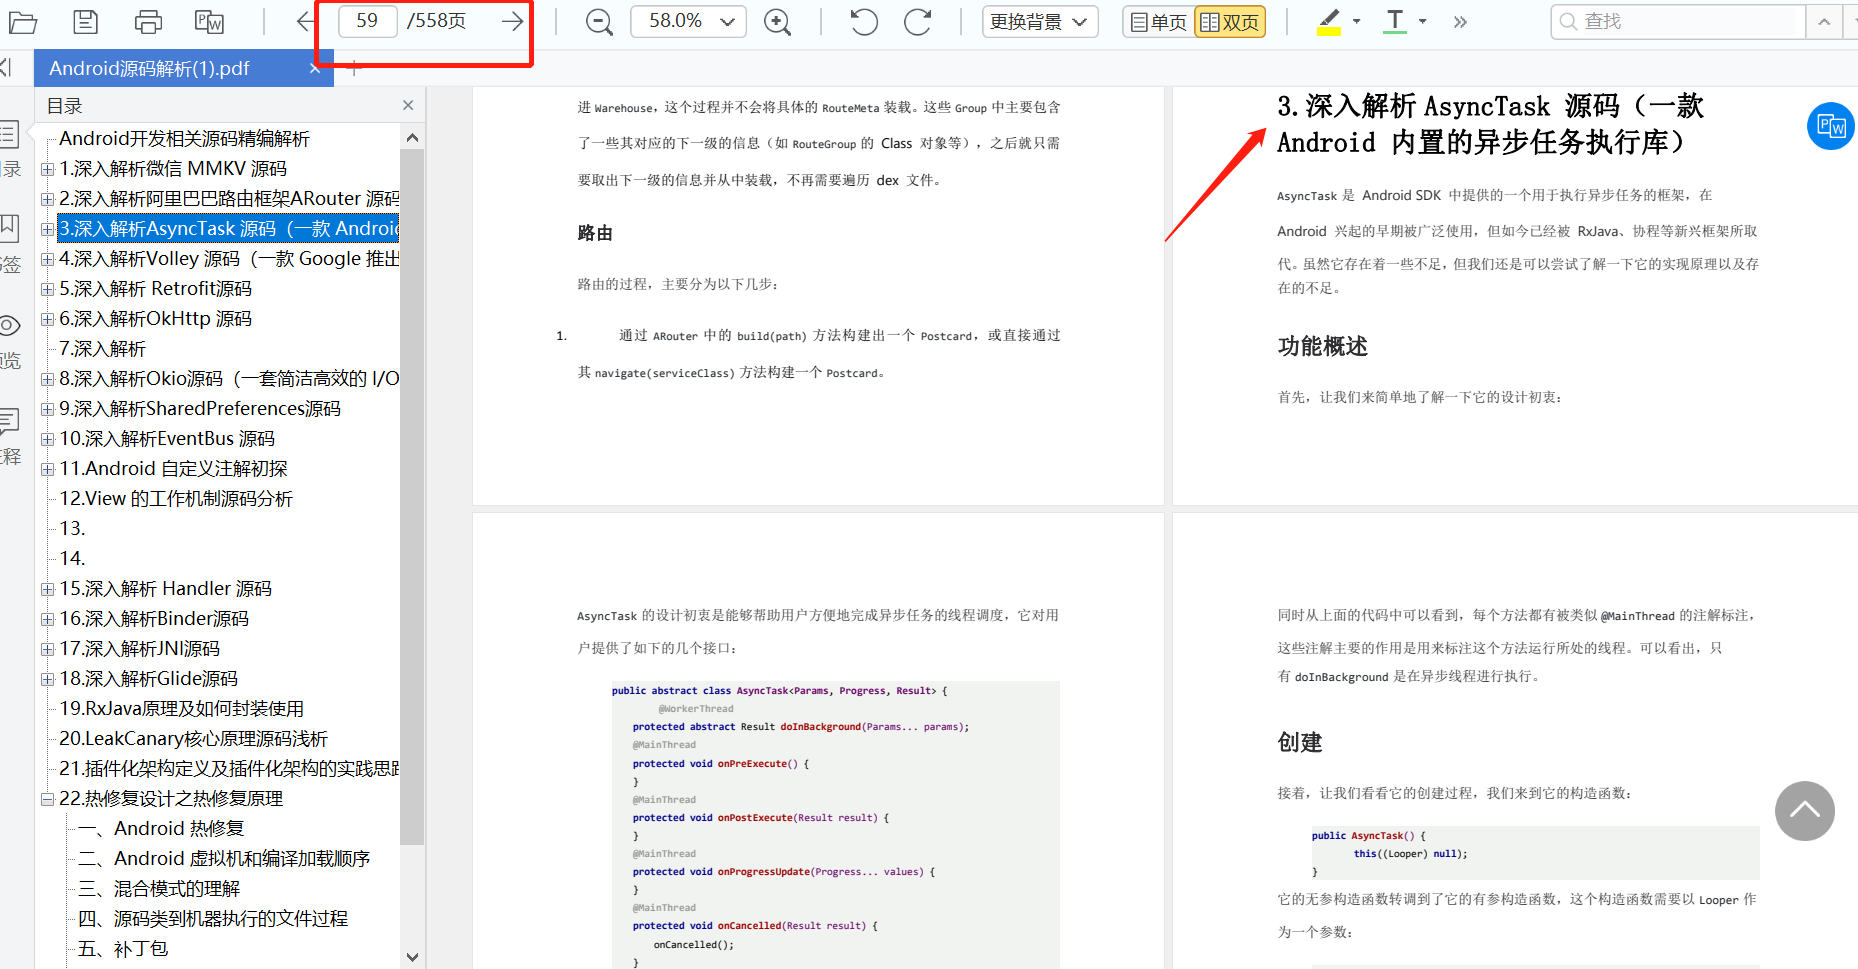The height and width of the screenshot is (969, 1858).
Task: Undo the last action
Action: pyautogui.click(x=862, y=21)
